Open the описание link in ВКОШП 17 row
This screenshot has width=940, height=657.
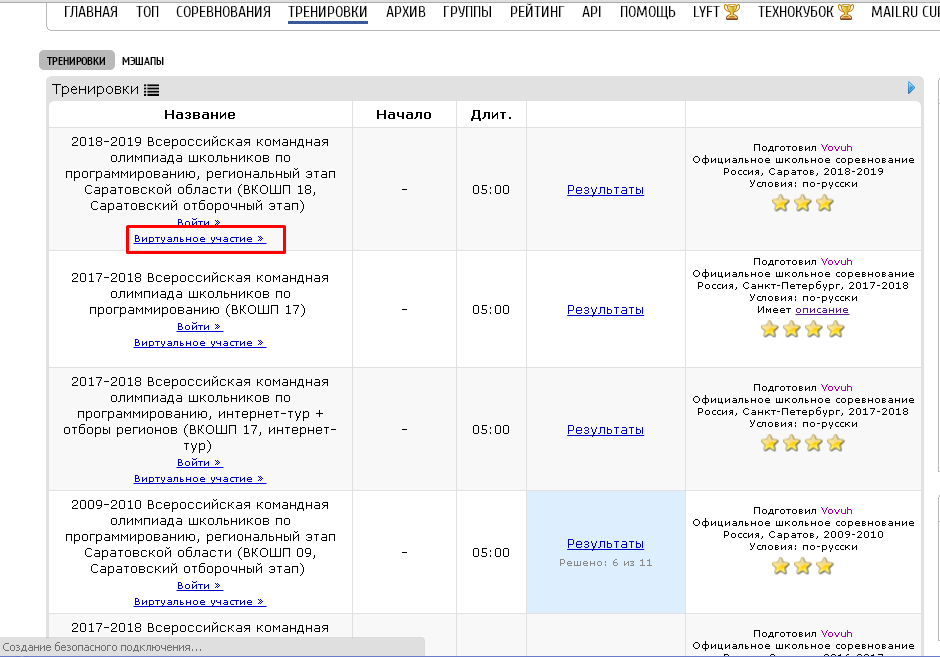click(822, 310)
